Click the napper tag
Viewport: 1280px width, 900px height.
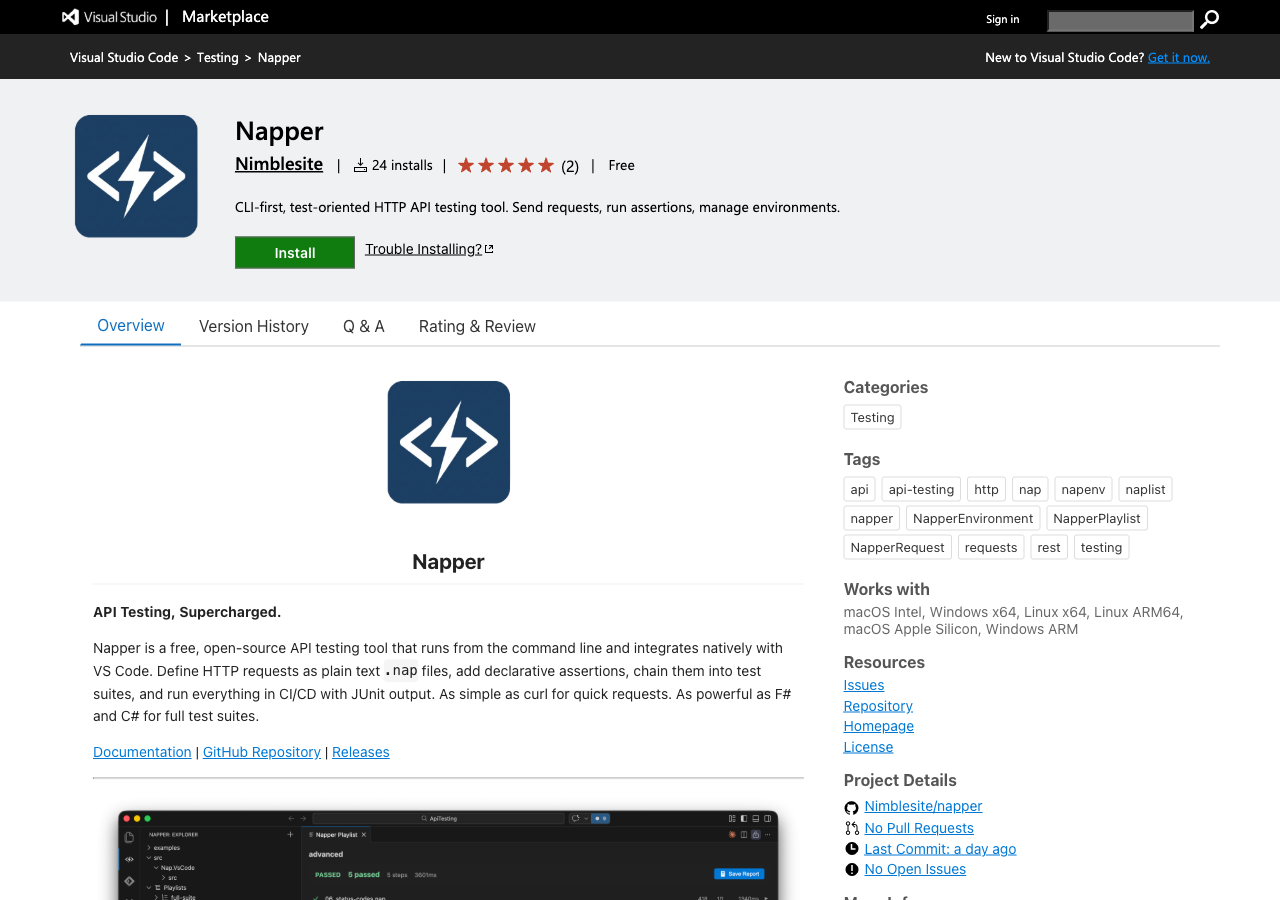coord(872,518)
